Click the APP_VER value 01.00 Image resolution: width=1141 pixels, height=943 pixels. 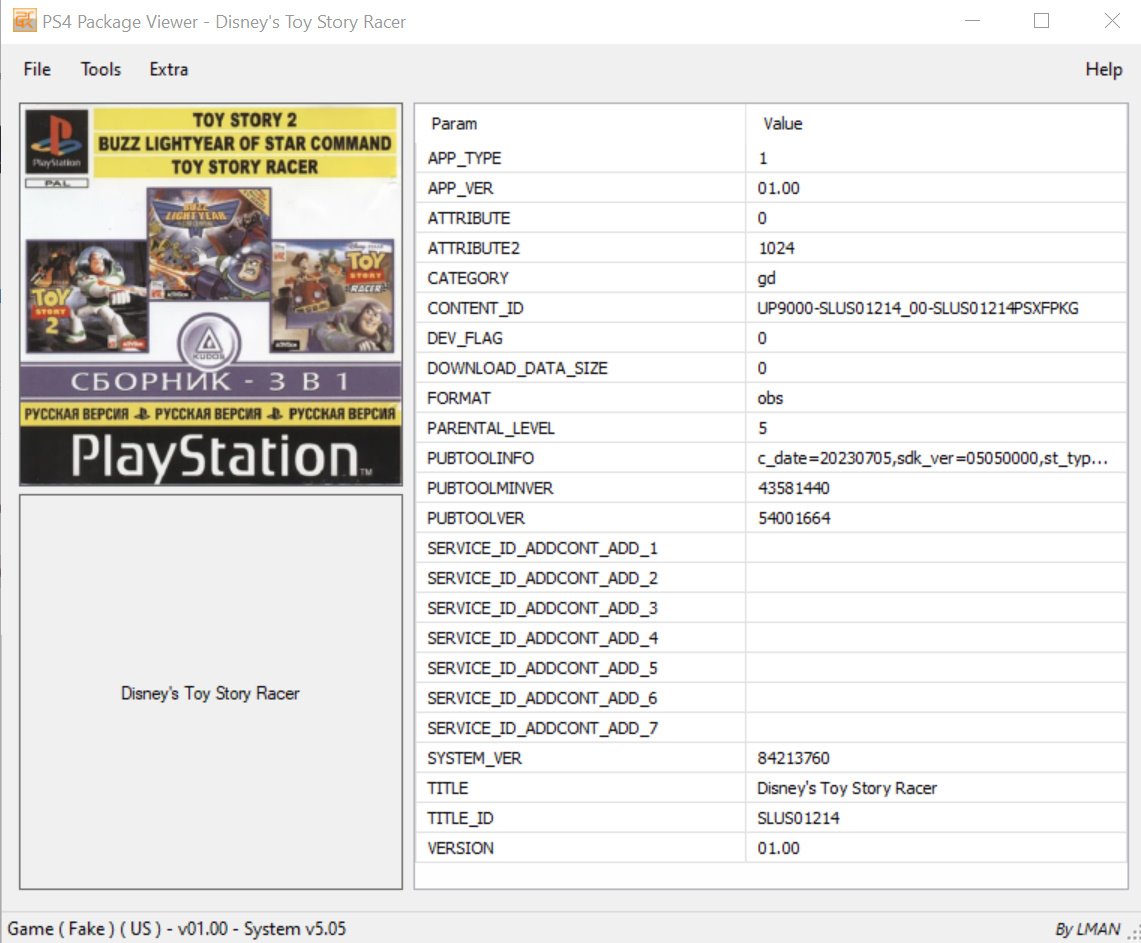pos(778,188)
